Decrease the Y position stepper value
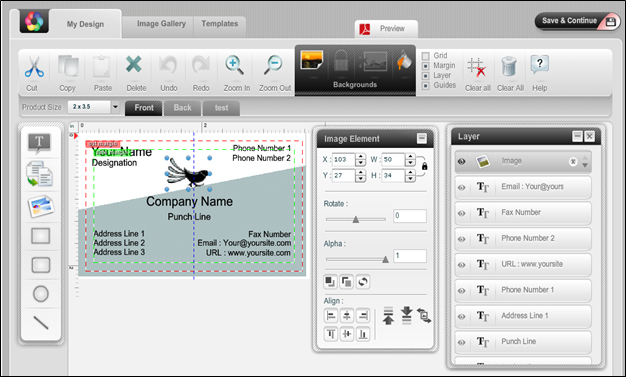 point(361,179)
